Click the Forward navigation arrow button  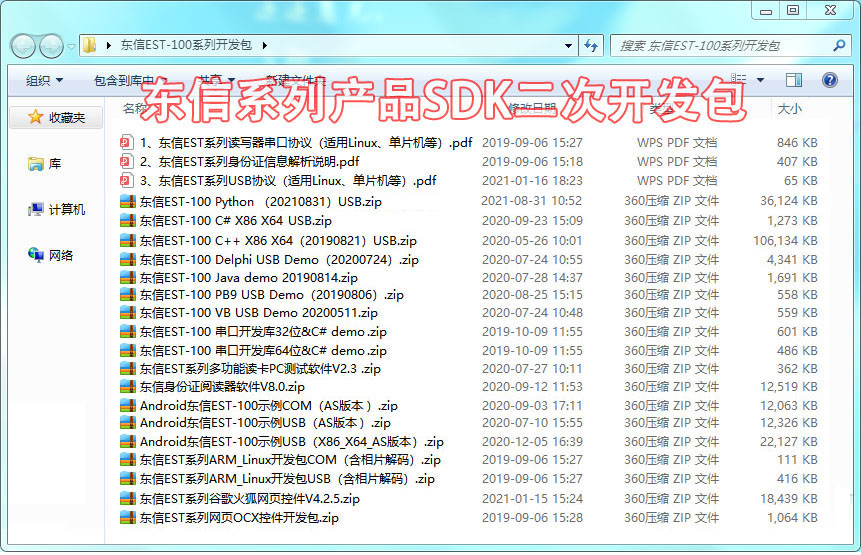[51, 46]
